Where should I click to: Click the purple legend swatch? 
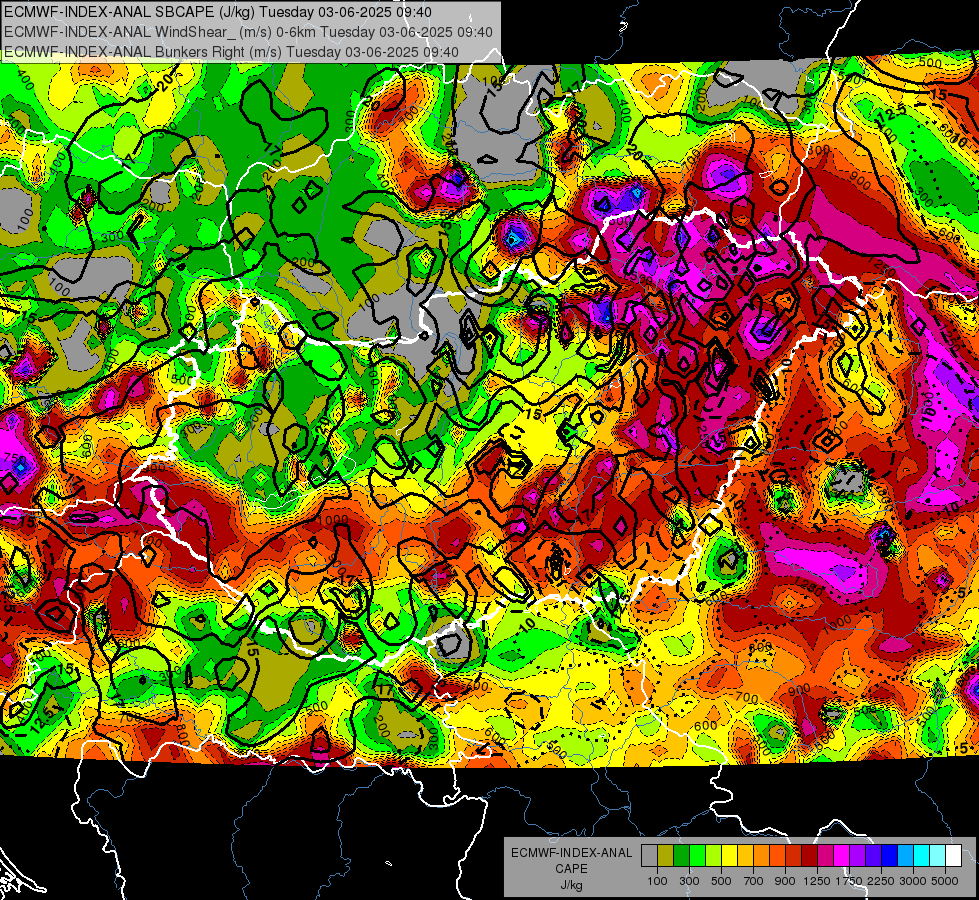point(858,855)
